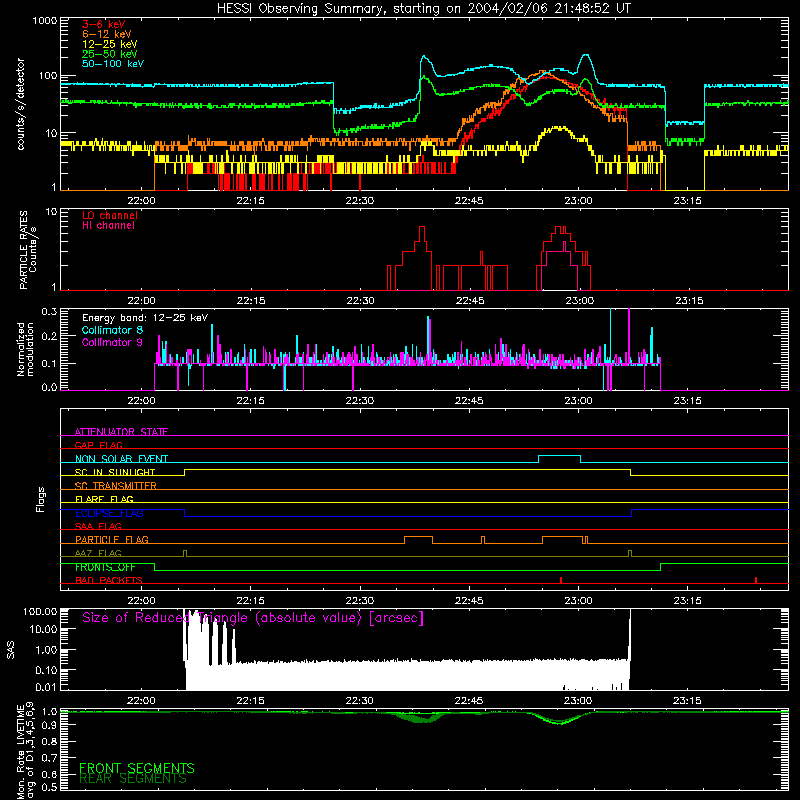The height and width of the screenshot is (800, 800).
Task: Click the 'Size of Reduced Triangle' label
Action: click(253, 618)
